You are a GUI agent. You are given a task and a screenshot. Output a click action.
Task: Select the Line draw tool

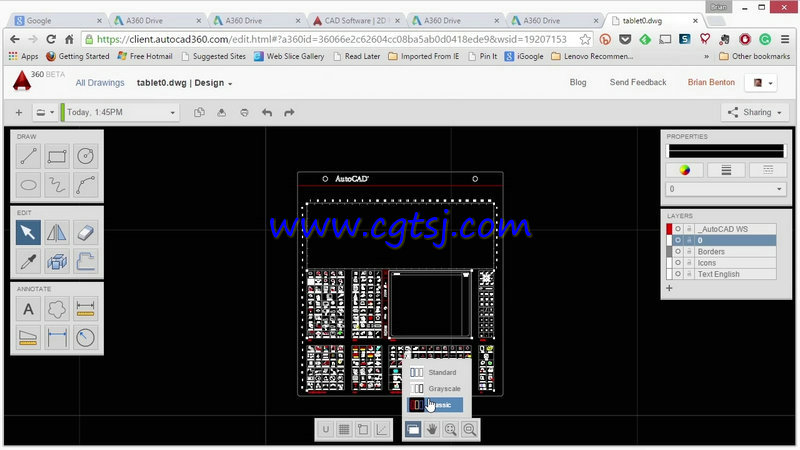click(x=28, y=157)
